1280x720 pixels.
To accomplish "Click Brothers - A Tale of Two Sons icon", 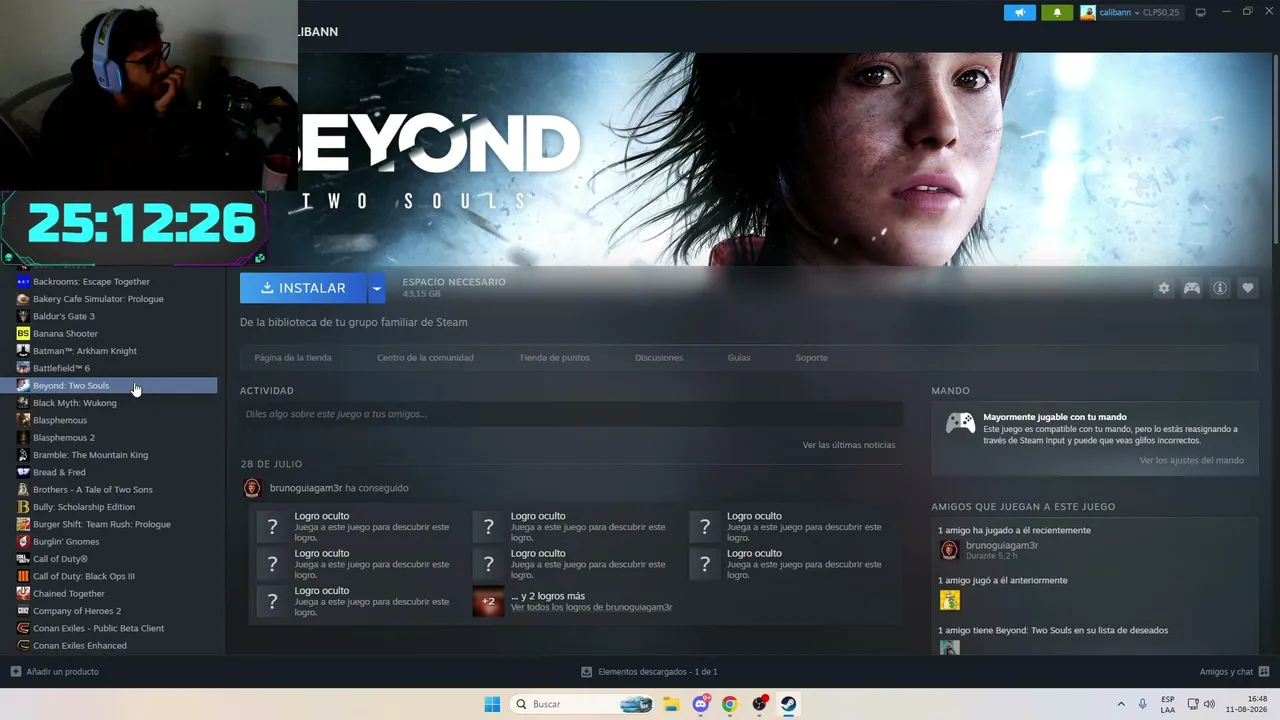I will [23, 489].
